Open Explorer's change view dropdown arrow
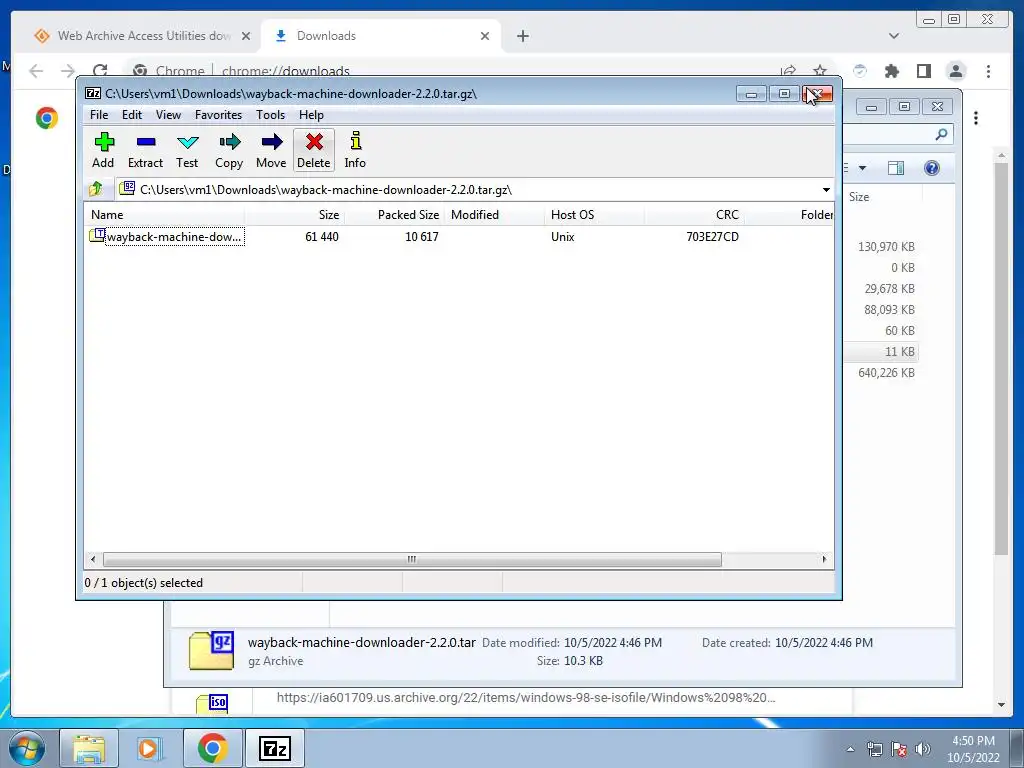Viewport: 1024px width, 768px height. point(862,168)
